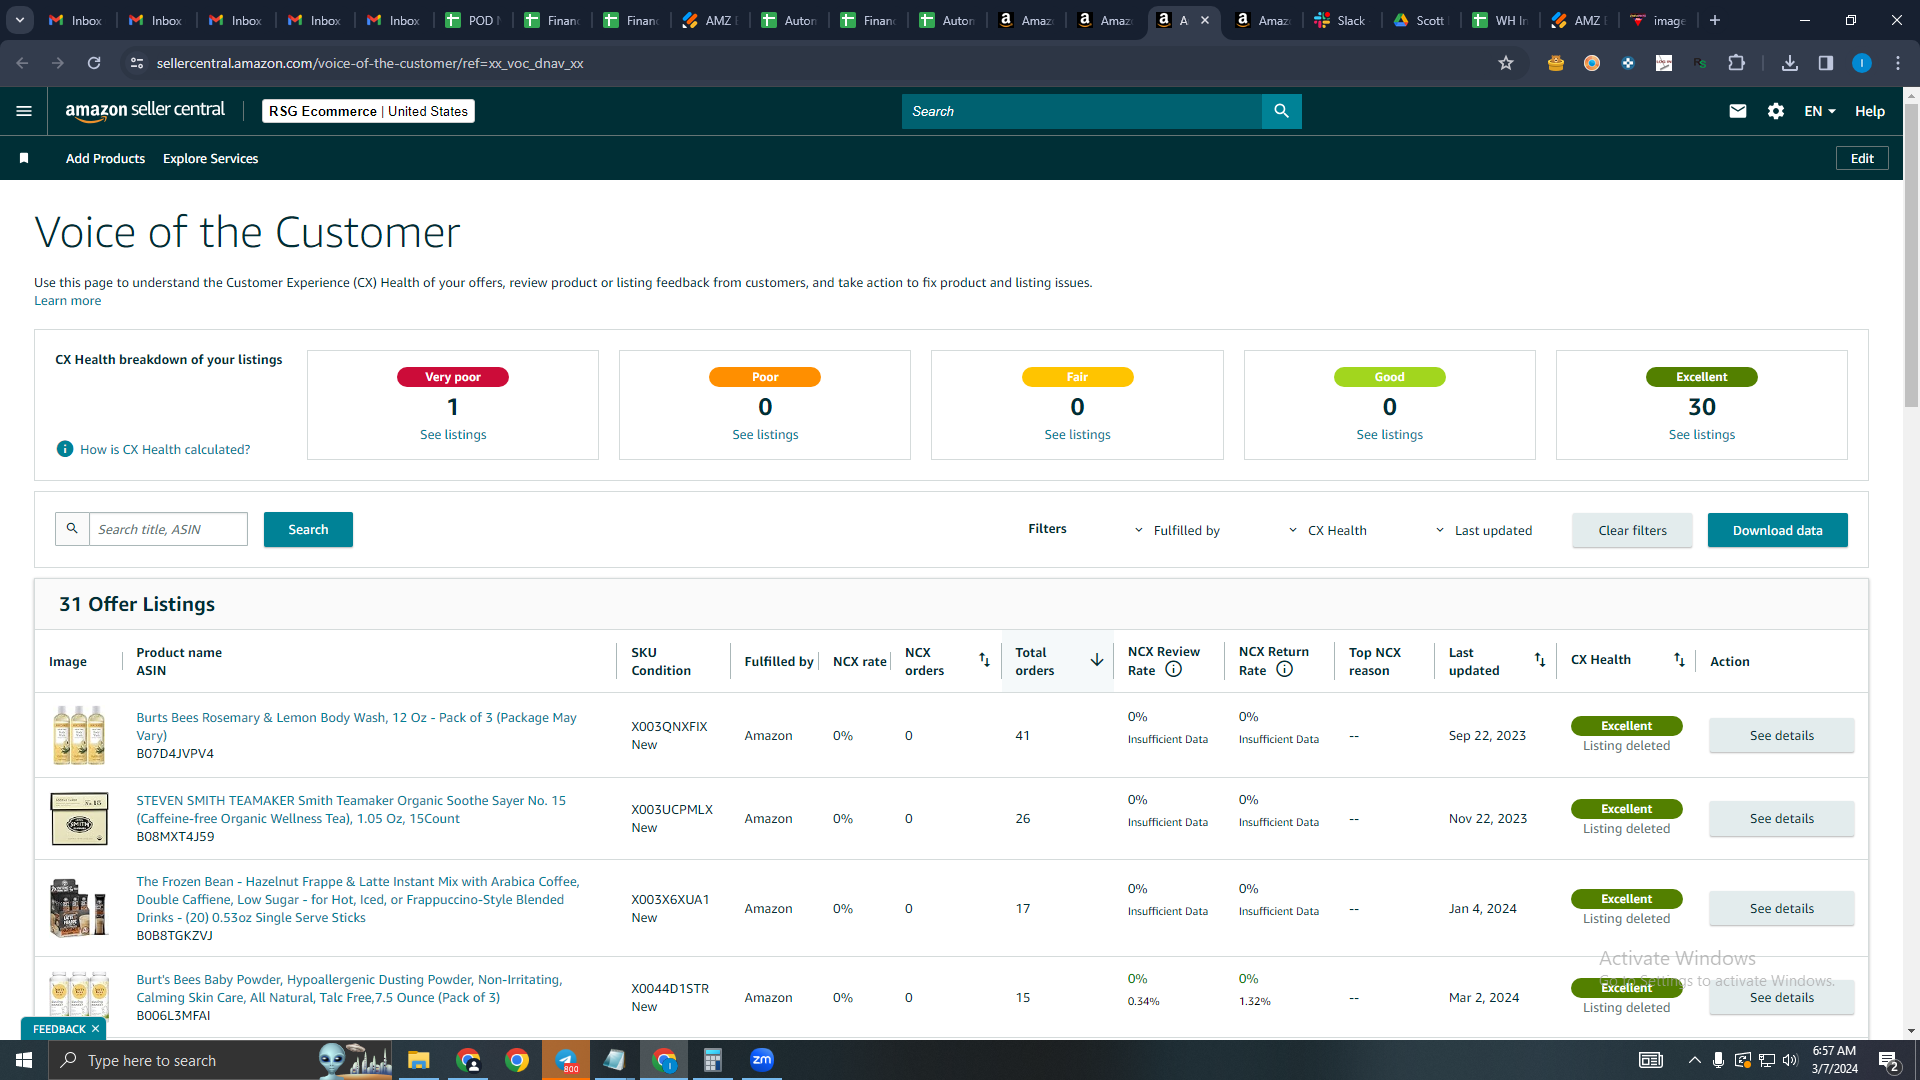
Task: Click the Edit button
Action: (1862, 158)
